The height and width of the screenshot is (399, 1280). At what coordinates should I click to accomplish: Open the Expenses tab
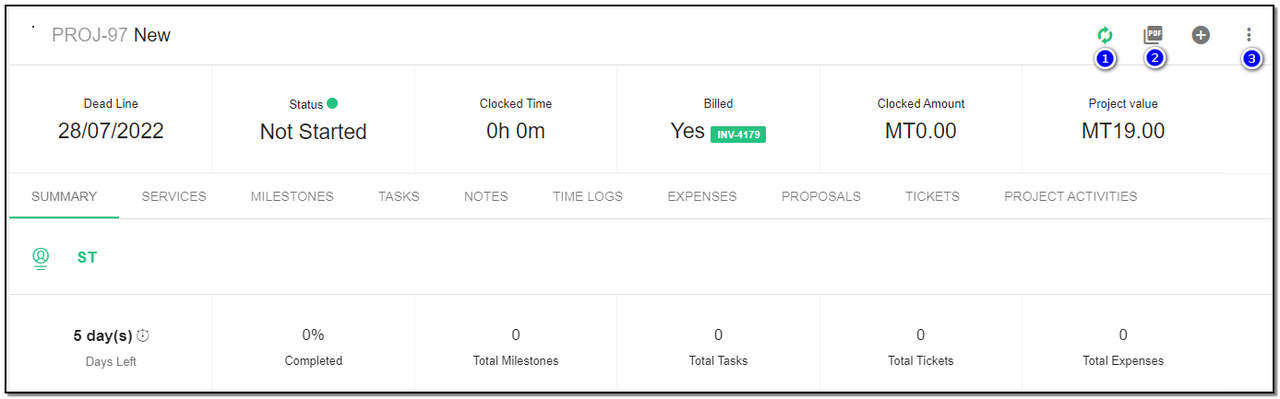click(702, 196)
